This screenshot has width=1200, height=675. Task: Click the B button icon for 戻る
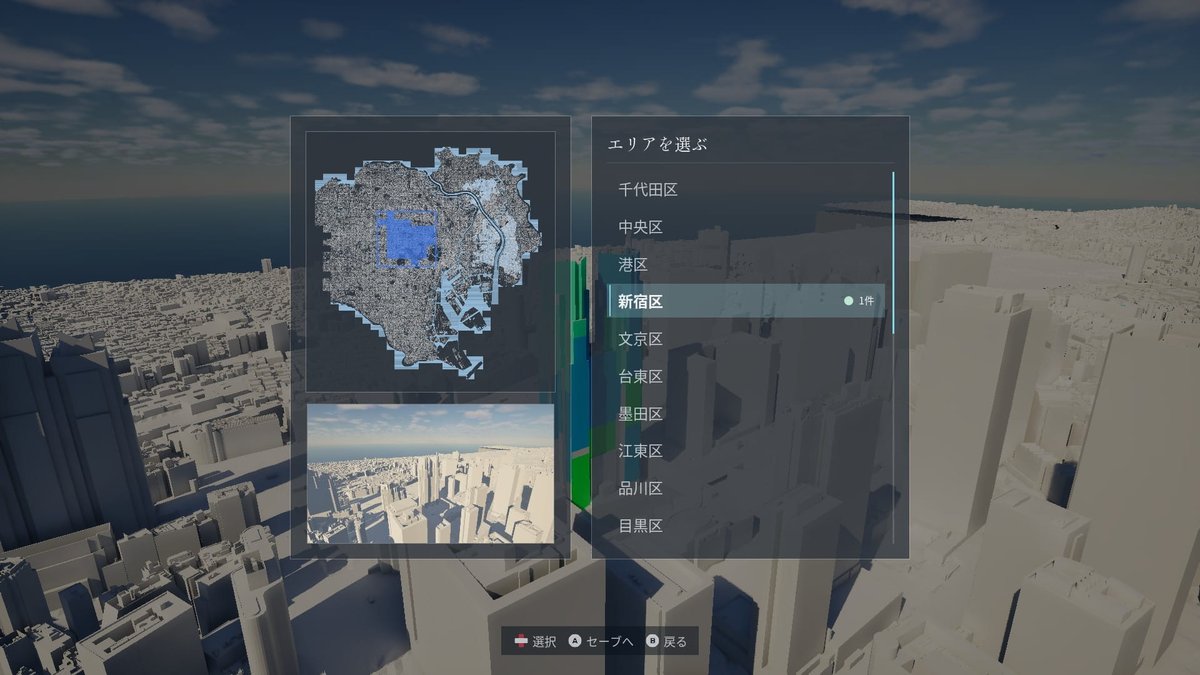652,641
